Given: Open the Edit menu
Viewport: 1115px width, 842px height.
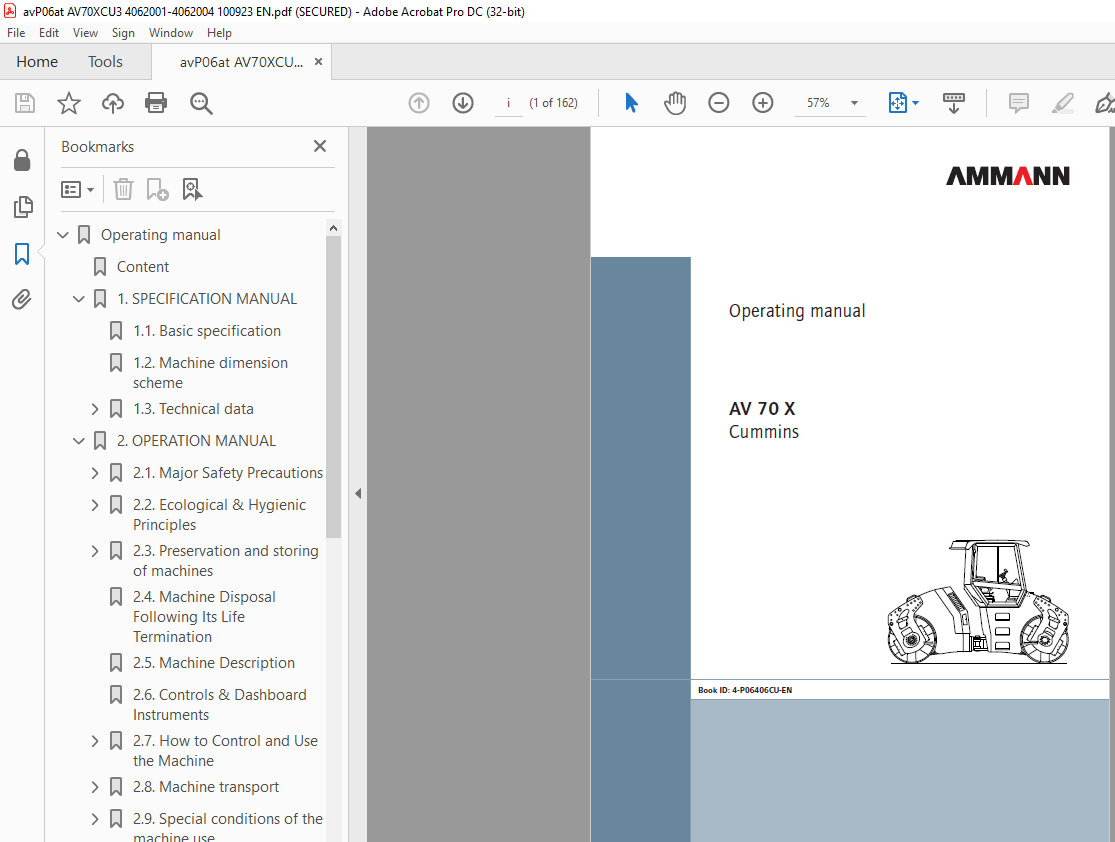Looking at the screenshot, I should pos(48,33).
